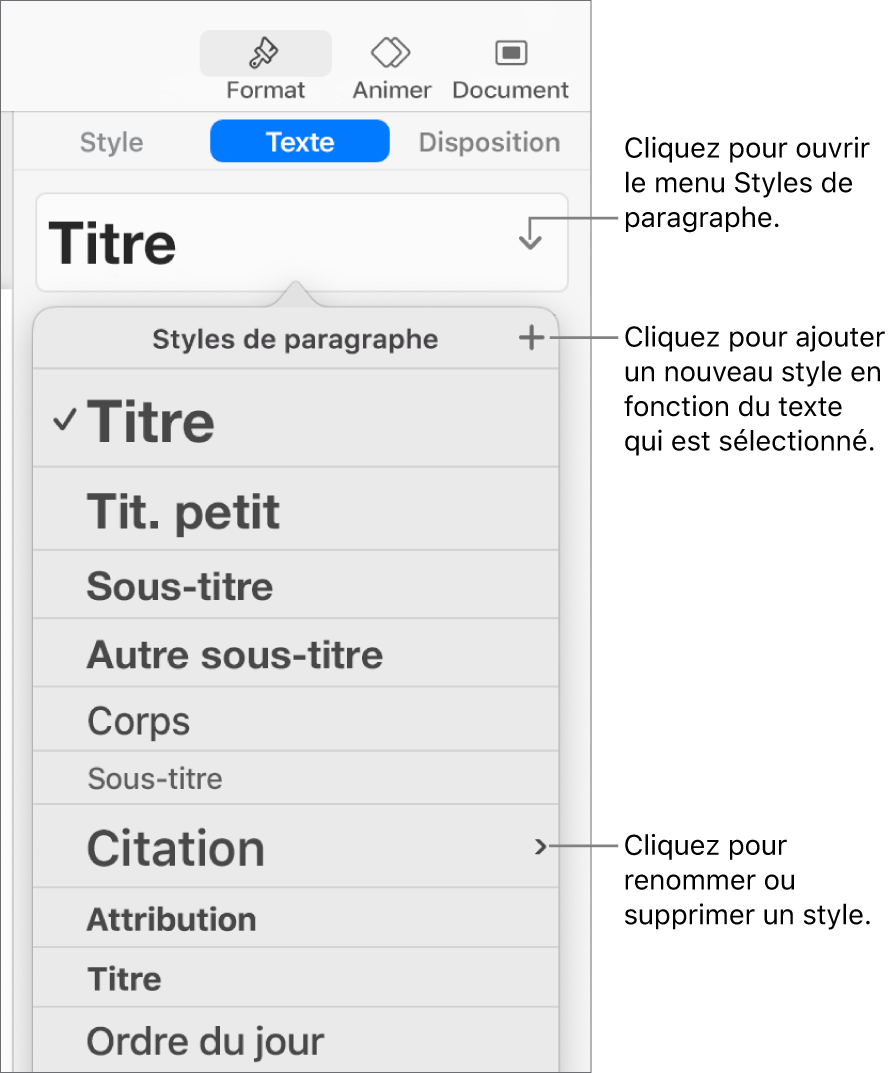The image size is (894, 1073).
Task: Pick the small light Sous-titre style
Action: tap(155, 778)
